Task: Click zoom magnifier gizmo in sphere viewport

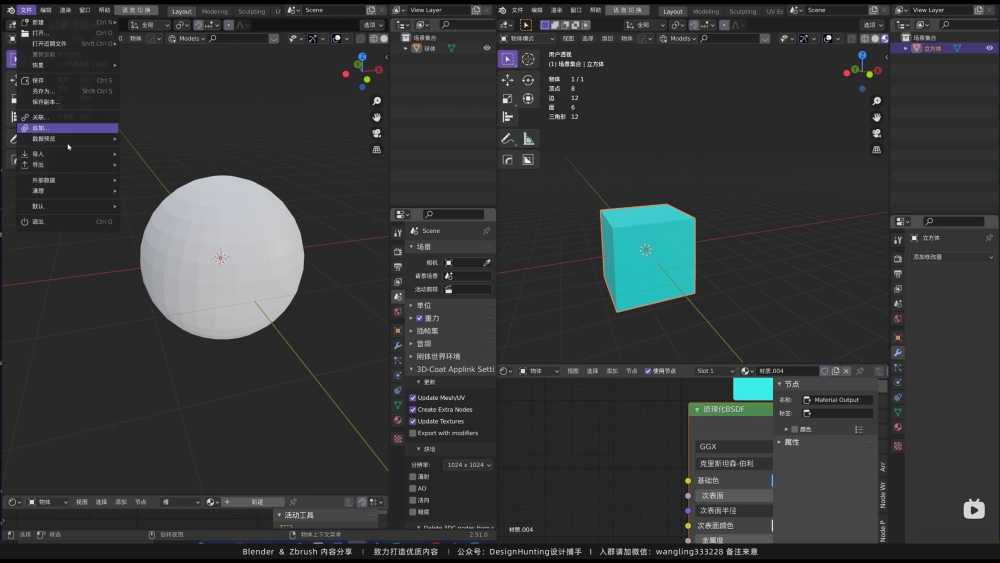Action: click(377, 101)
